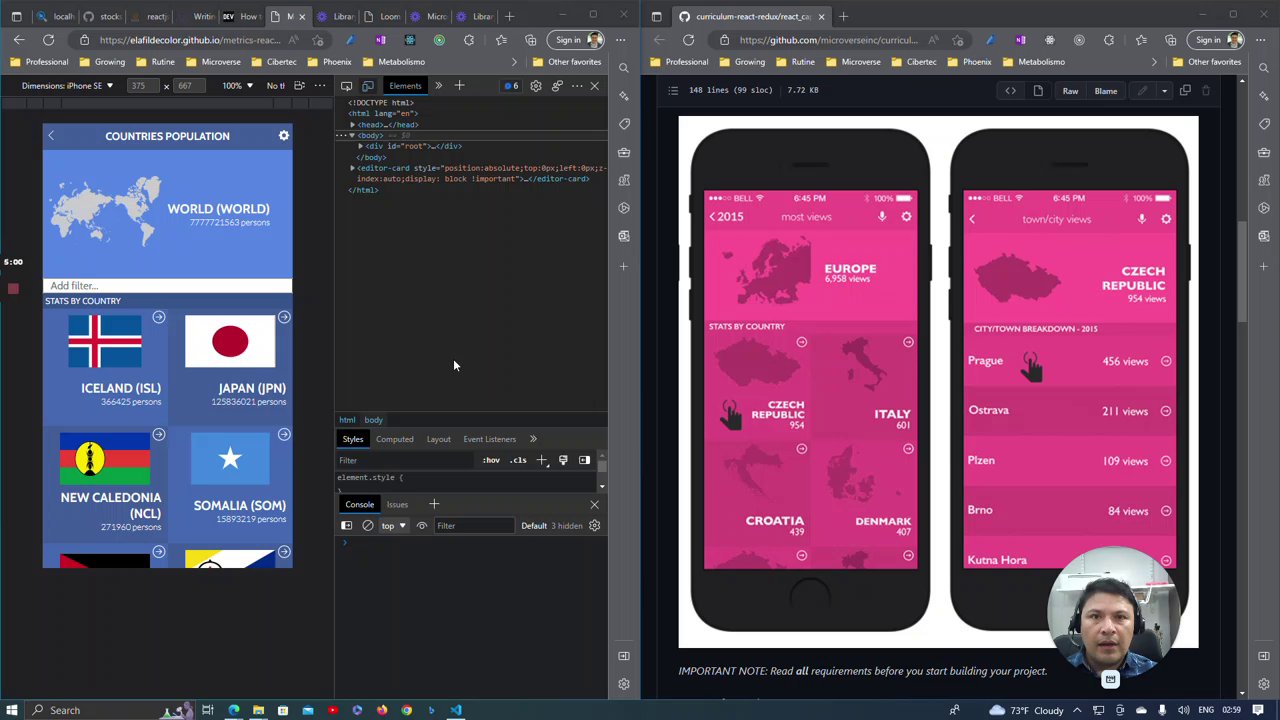Image resolution: width=1280 pixels, height=720 pixels.
Task: Click the Blame button
Action: click(1105, 91)
